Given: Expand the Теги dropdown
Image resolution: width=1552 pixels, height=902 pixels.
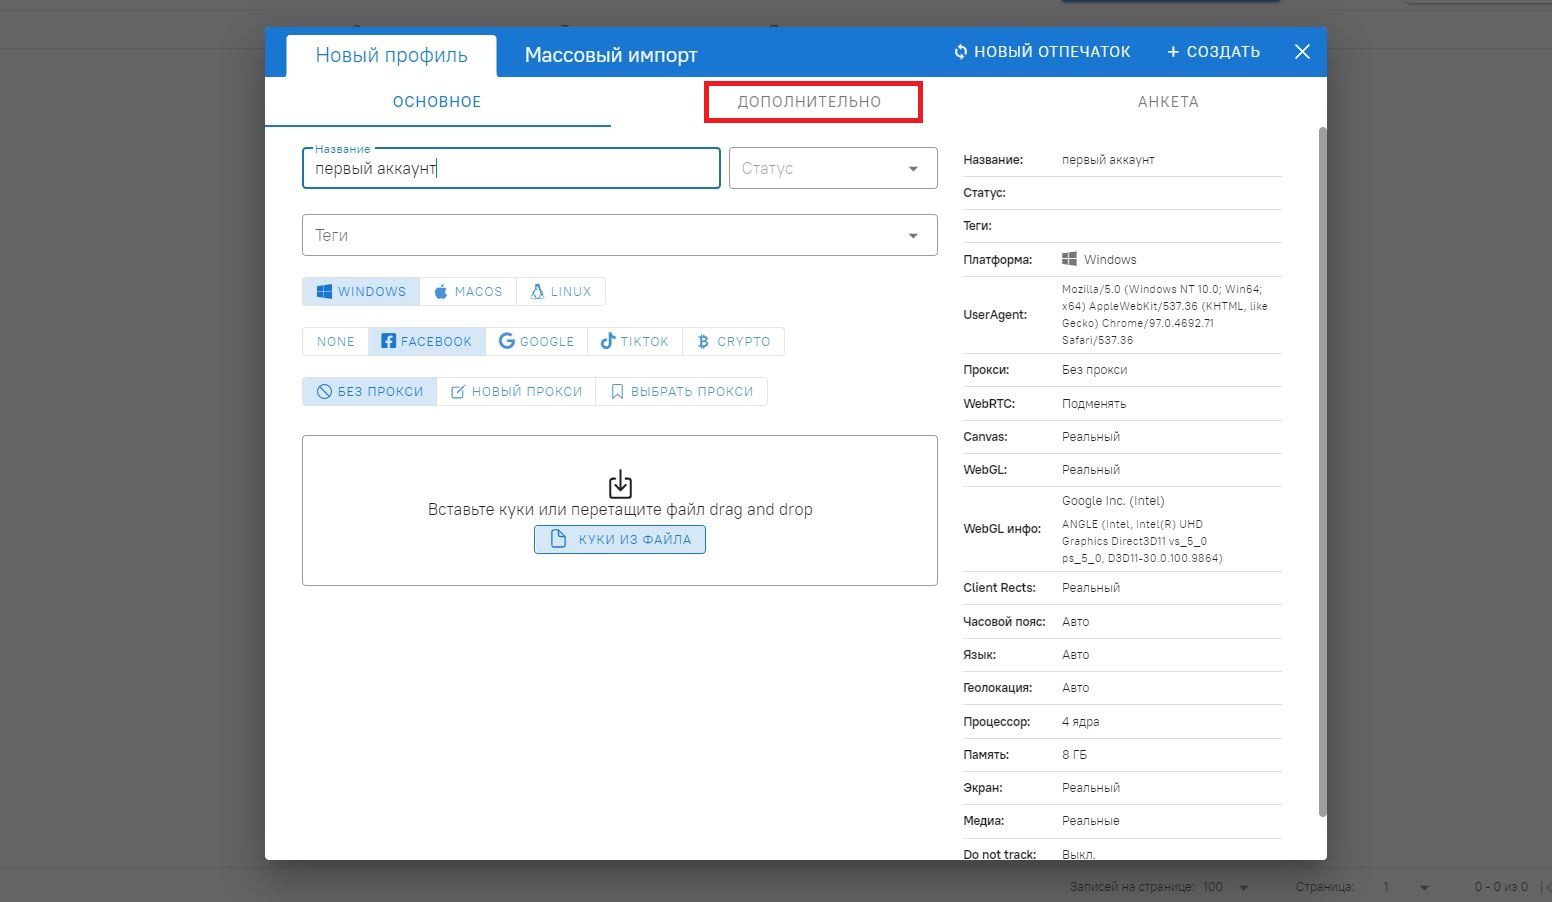Looking at the screenshot, I should [x=620, y=235].
